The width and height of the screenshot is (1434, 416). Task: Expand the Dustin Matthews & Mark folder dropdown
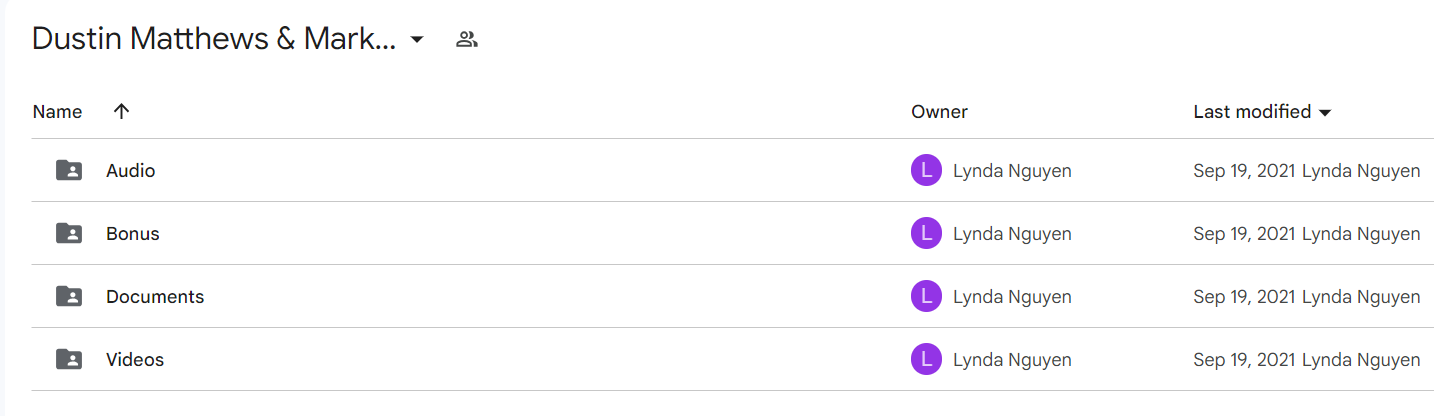point(417,40)
